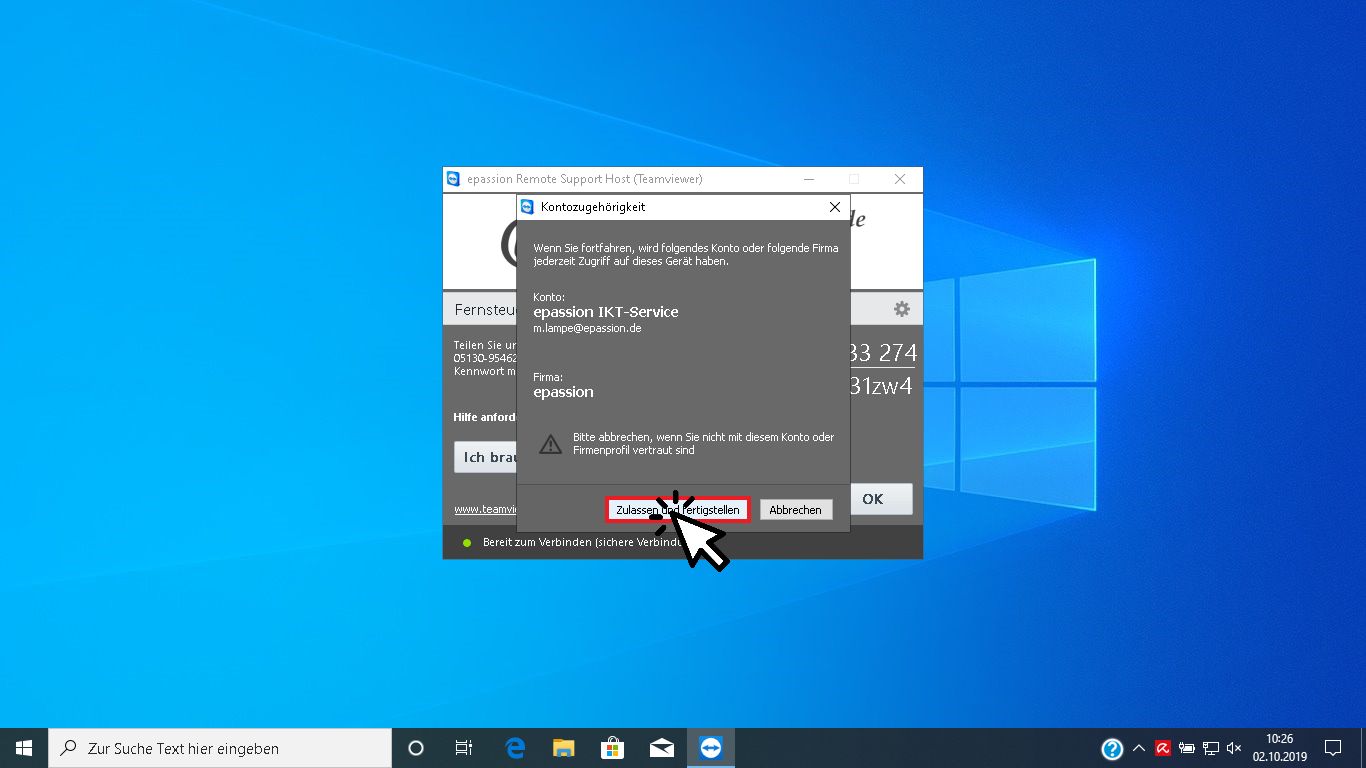Click the warning triangle icon in dialog
Image resolution: width=1366 pixels, height=768 pixels.
[x=550, y=444]
